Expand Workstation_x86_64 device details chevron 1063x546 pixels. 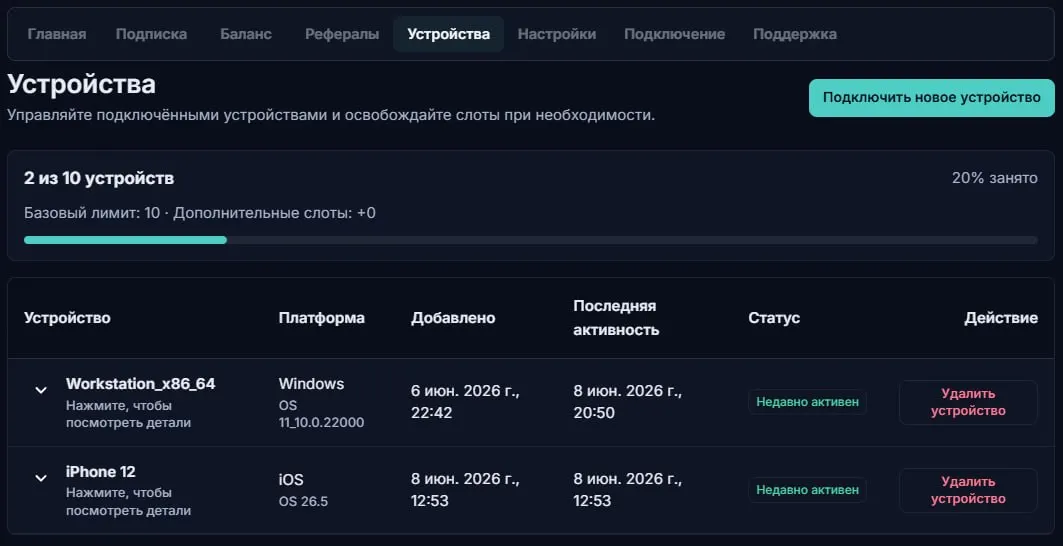(x=41, y=390)
